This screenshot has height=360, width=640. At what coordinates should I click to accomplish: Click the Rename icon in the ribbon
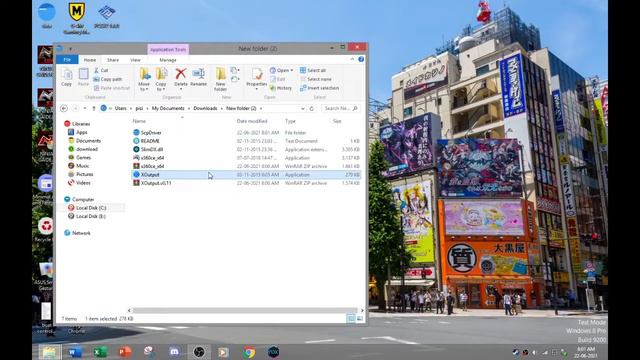[198, 77]
